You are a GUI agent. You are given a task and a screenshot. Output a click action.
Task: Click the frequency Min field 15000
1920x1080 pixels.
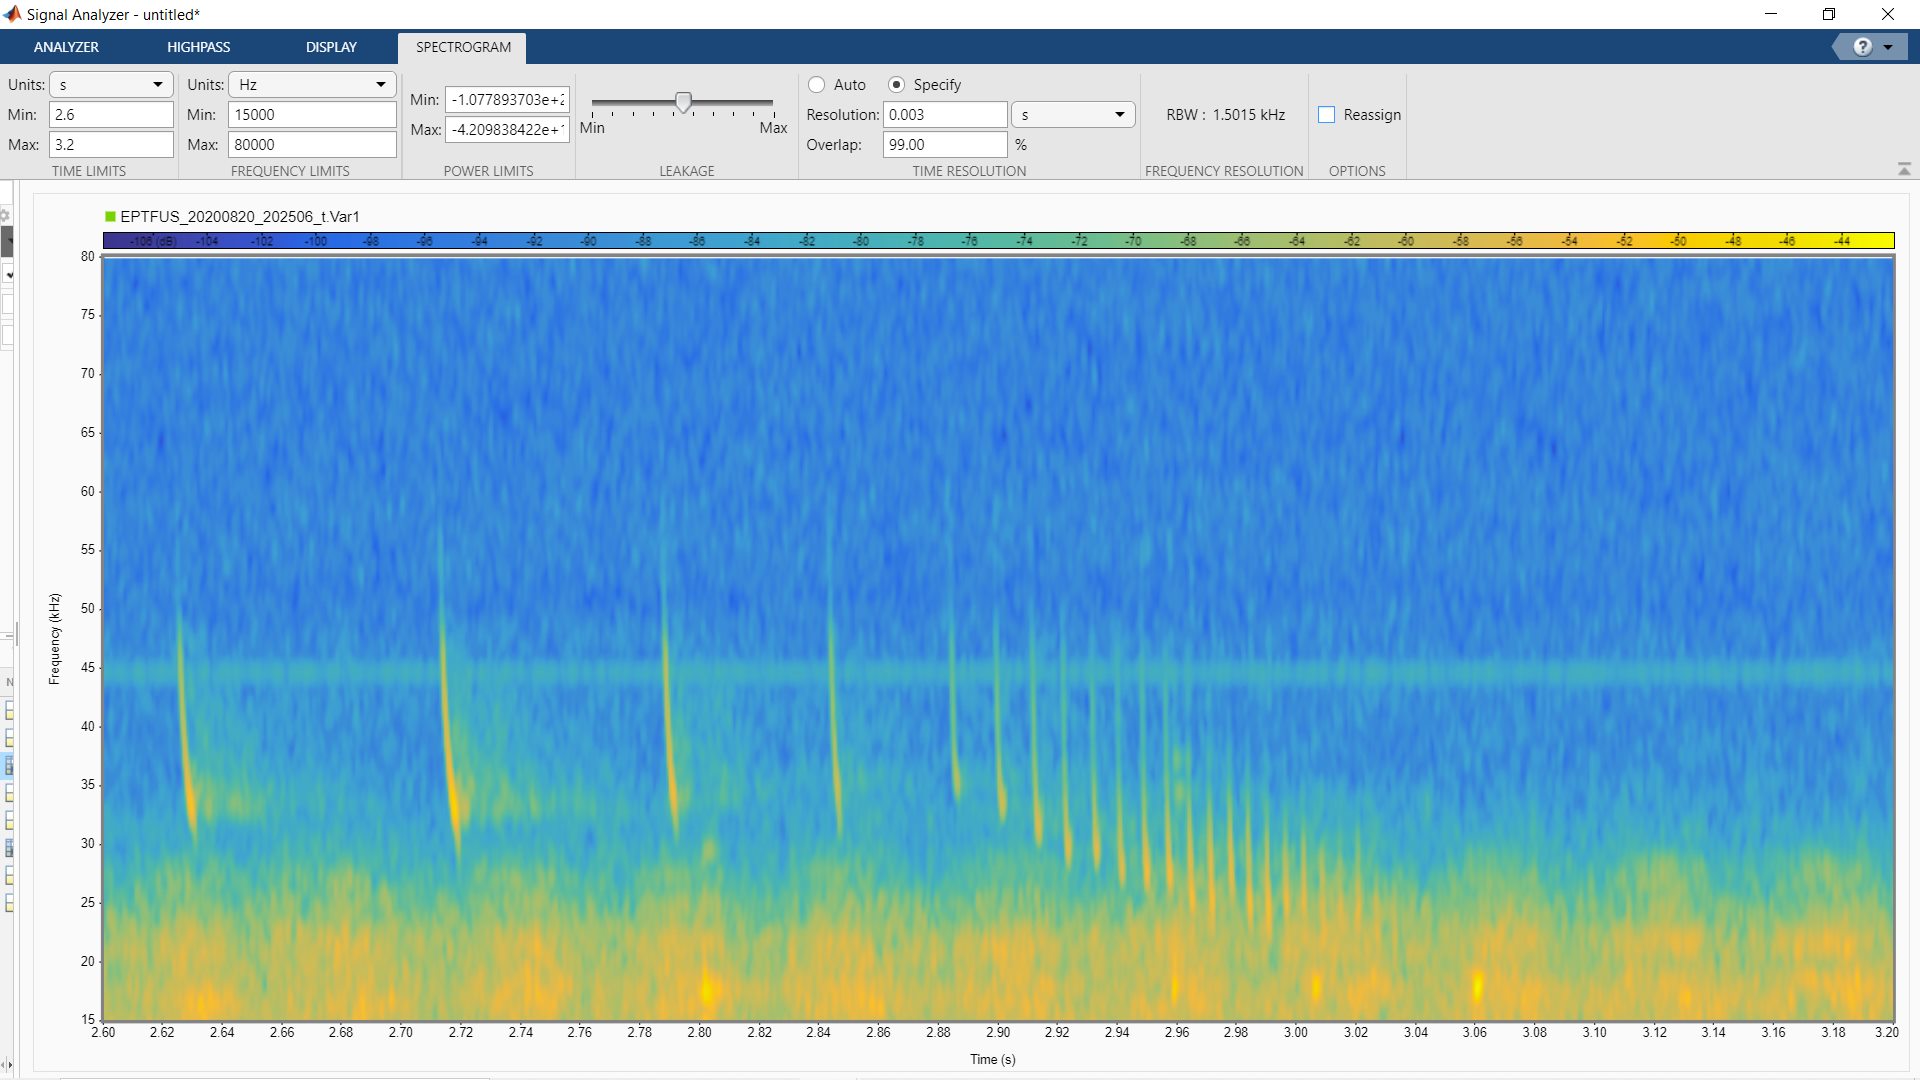(x=312, y=115)
